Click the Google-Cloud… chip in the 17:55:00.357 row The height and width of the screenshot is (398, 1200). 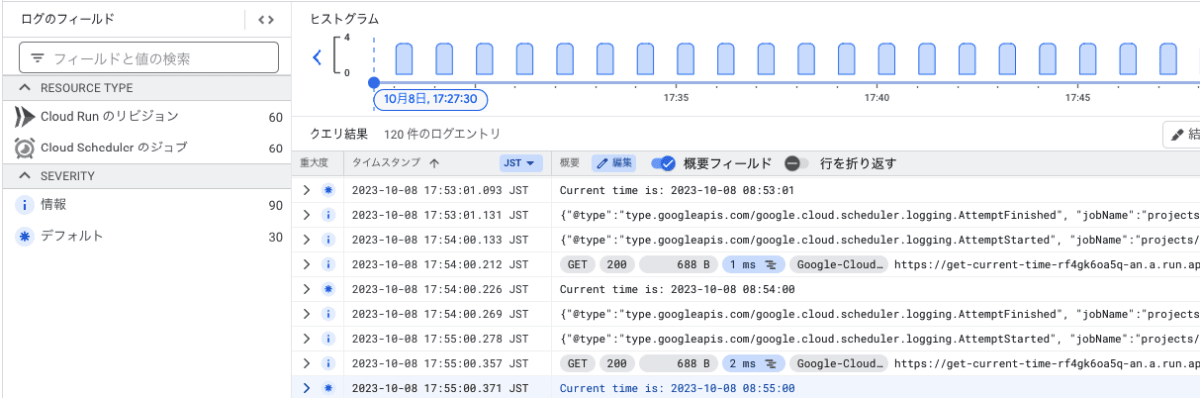839,363
